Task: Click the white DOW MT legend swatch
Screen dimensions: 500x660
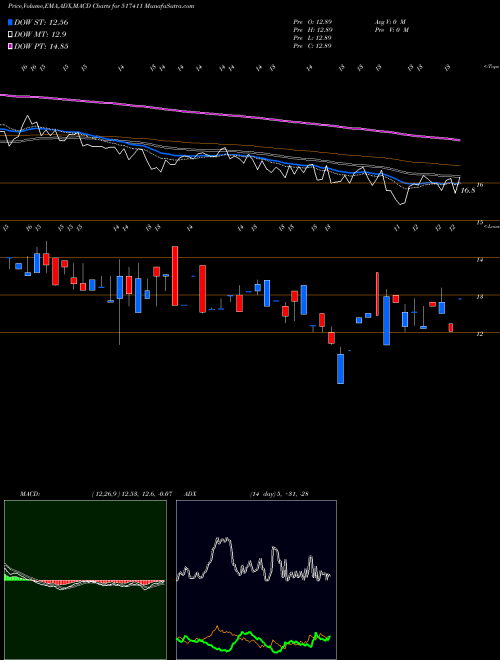Action: (x=10, y=35)
